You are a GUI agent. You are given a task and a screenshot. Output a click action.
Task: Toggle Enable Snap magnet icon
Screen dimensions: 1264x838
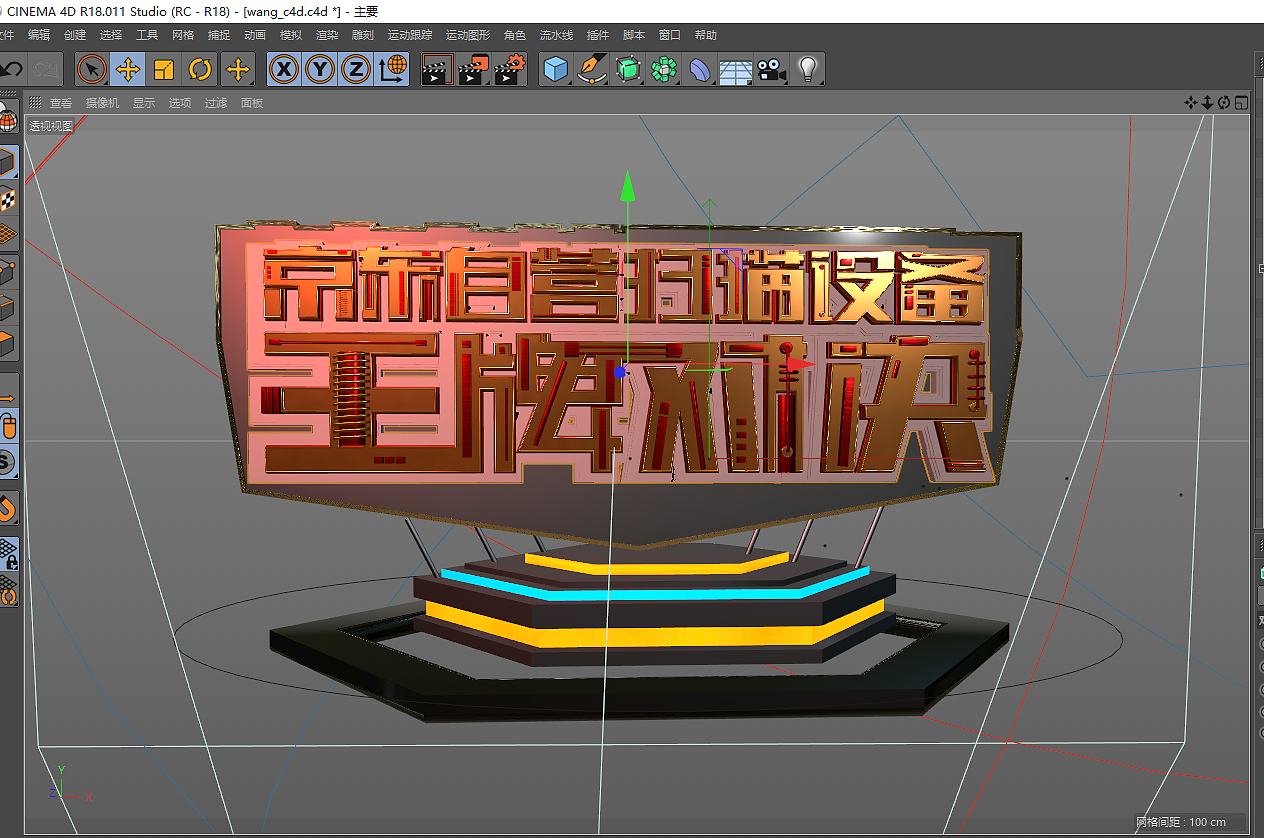[x=8, y=509]
